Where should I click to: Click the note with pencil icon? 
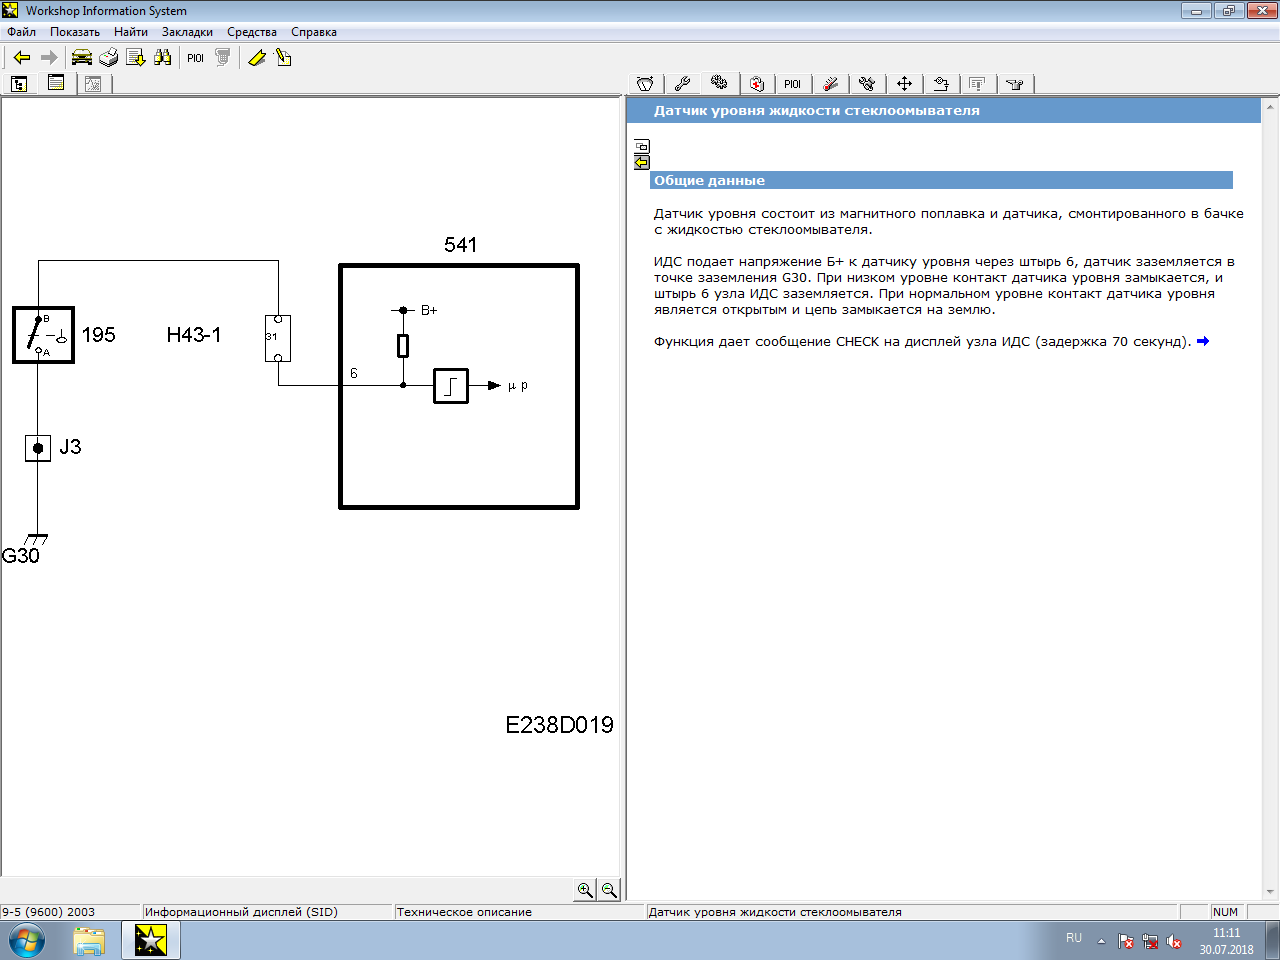pos(284,58)
